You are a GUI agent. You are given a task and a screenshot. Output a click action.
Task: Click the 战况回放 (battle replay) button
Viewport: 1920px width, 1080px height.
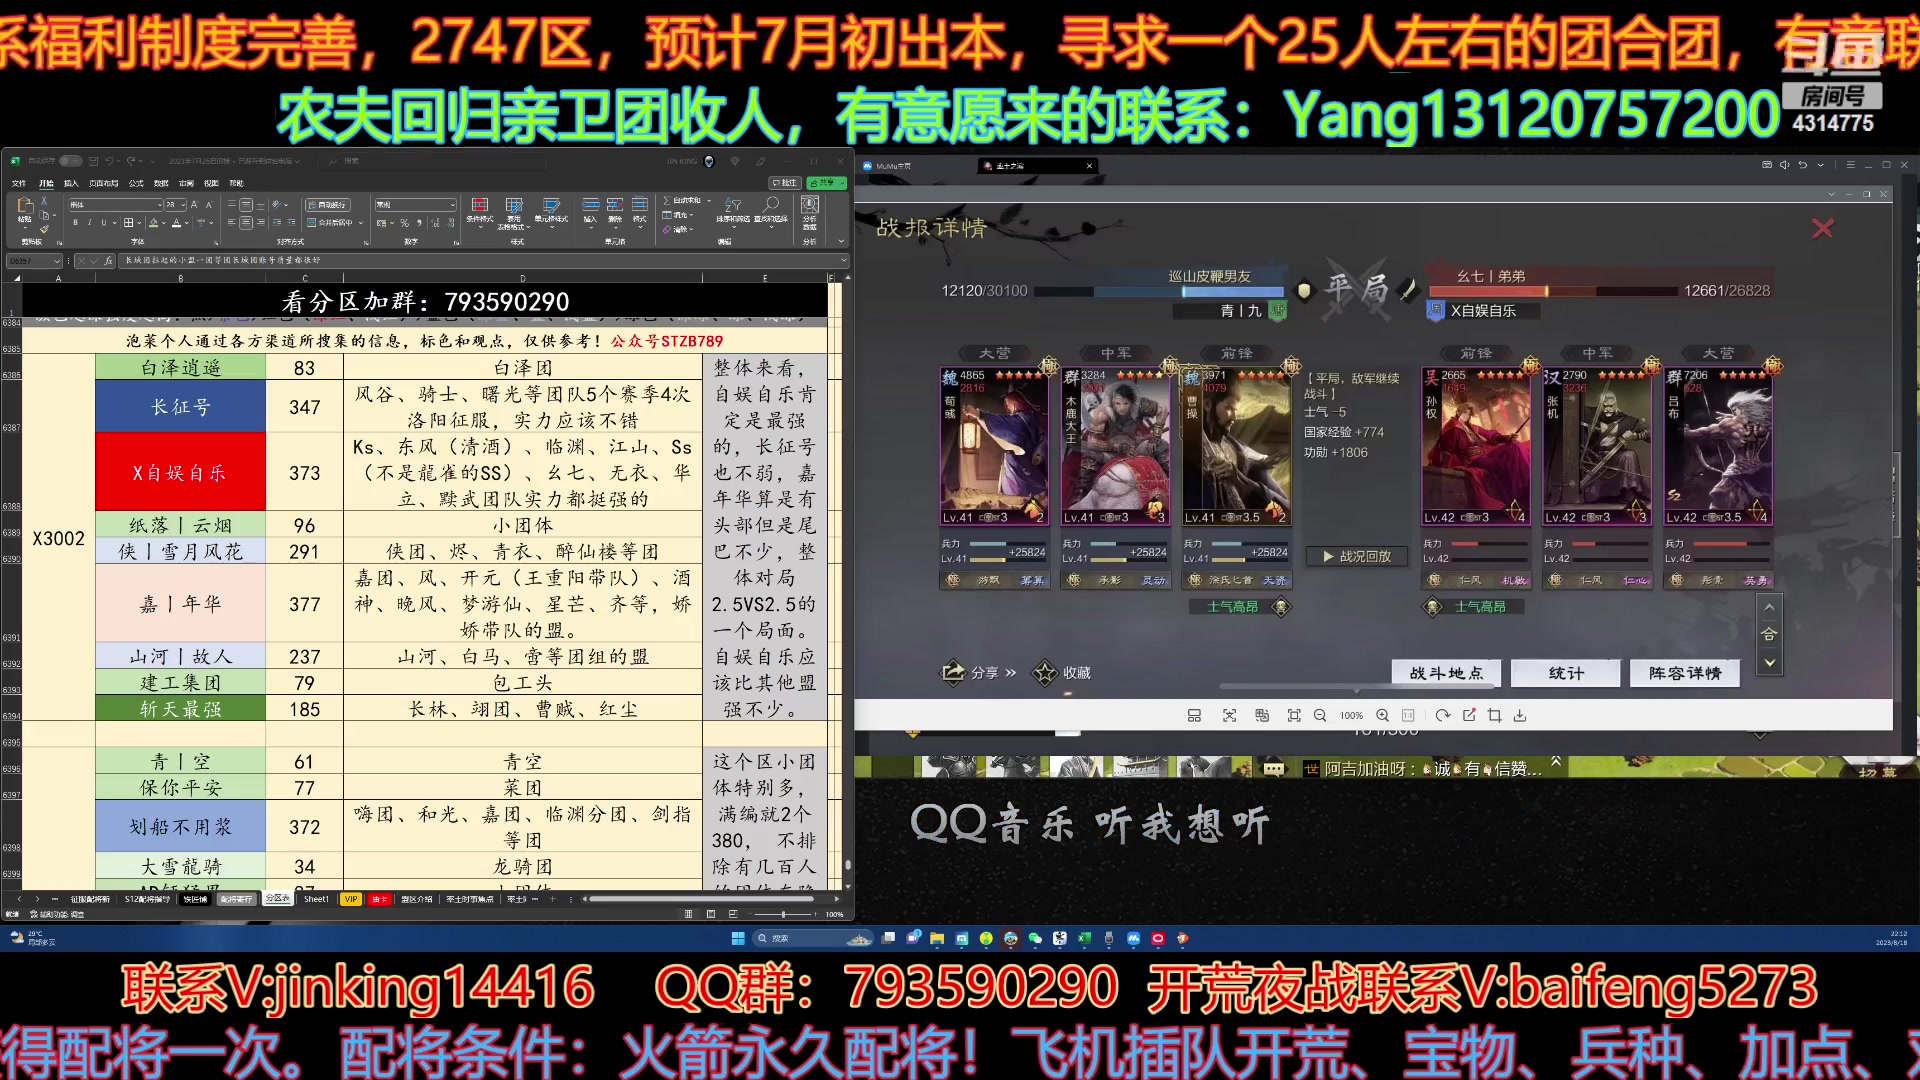pyautogui.click(x=1356, y=556)
